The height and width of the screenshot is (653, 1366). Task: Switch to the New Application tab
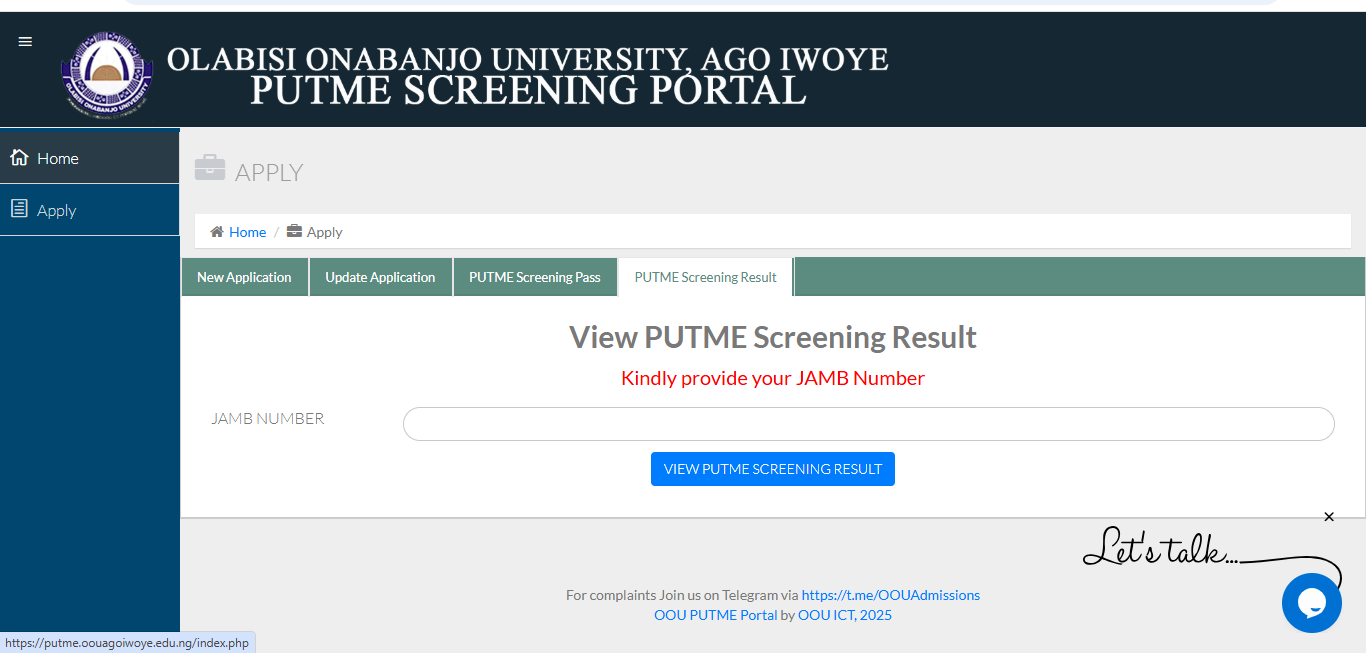coord(244,276)
